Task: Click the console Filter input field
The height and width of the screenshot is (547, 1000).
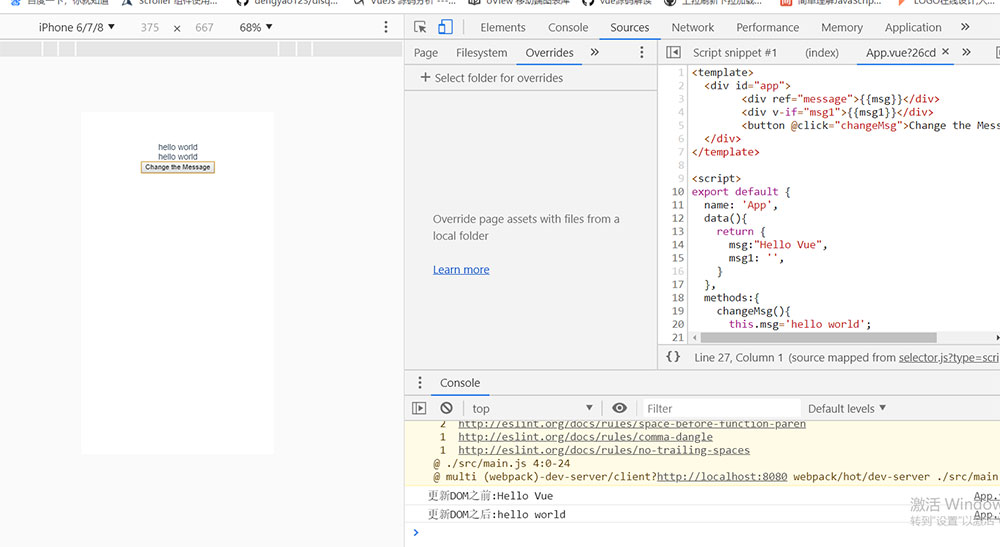Action: click(x=721, y=408)
